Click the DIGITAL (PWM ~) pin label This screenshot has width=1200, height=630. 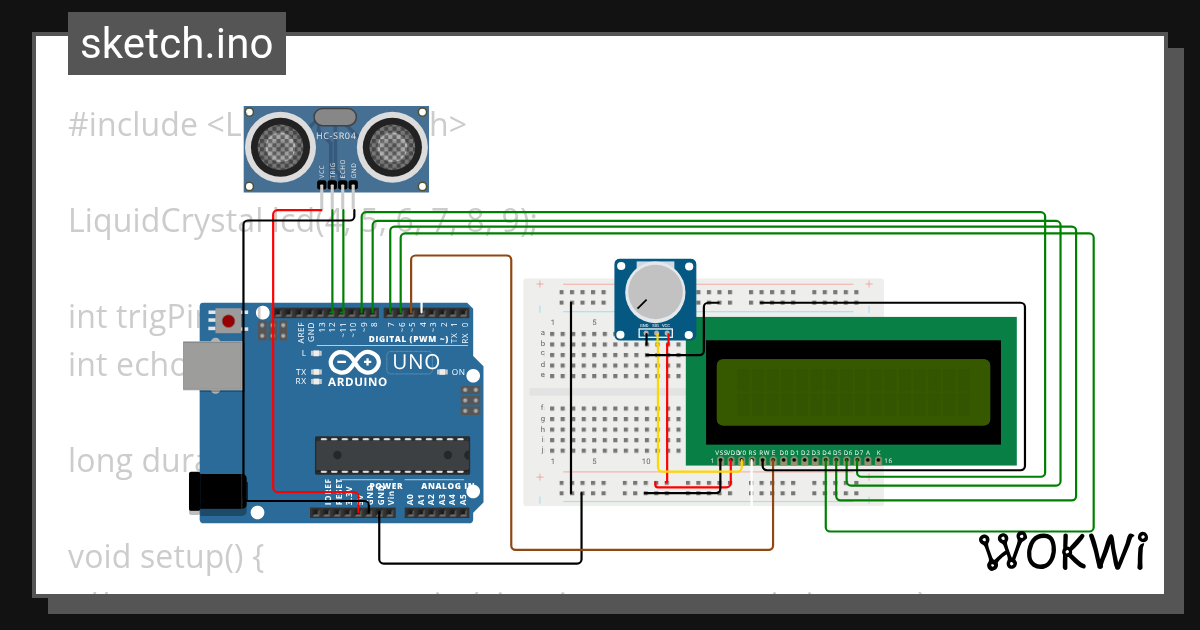pyautogui.click(x=407, y=338)
